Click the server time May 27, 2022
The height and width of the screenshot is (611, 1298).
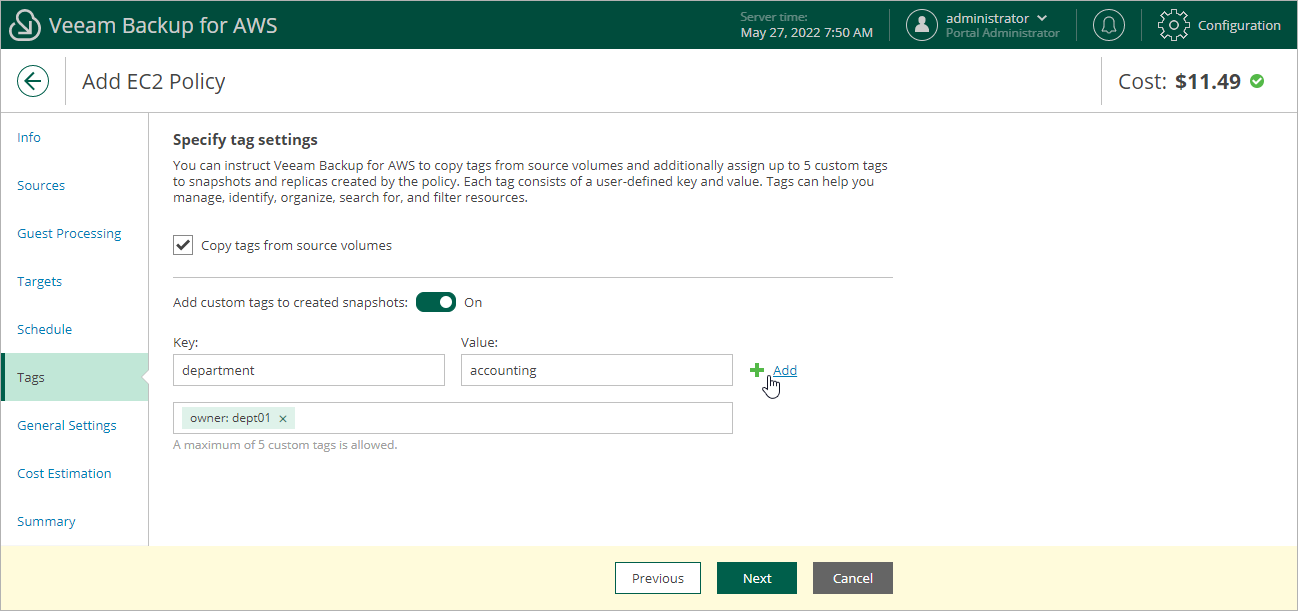click(x=807, y=32)
